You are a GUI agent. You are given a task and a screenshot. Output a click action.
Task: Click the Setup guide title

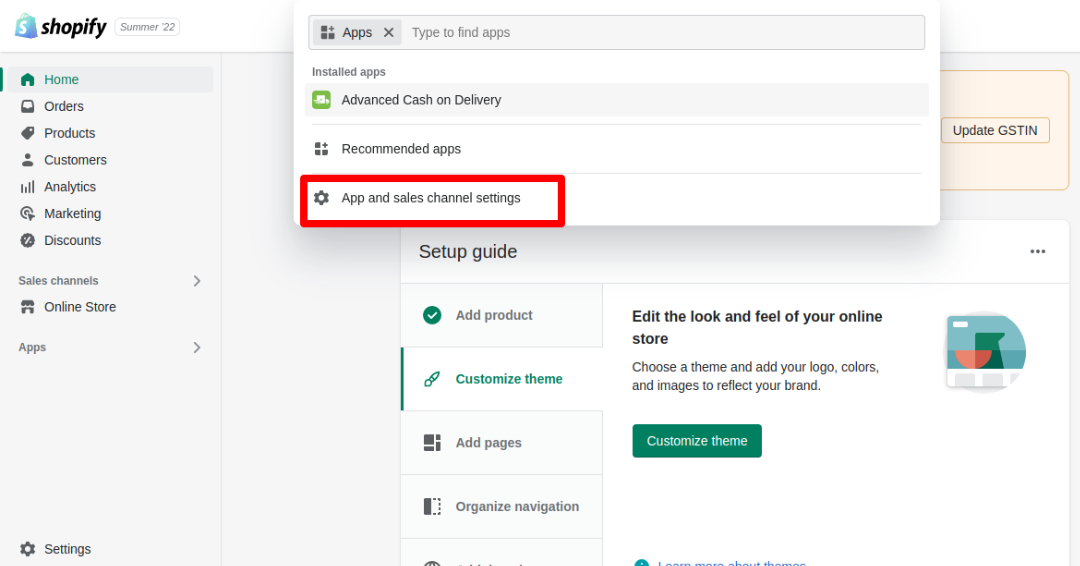[x=468, y=252]
